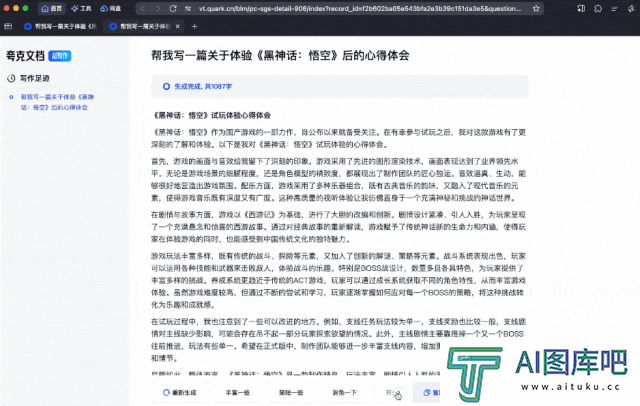Focus the address bar showing vt.quark.cn
The image size is (640, 406).
click(x=360, y=8)
